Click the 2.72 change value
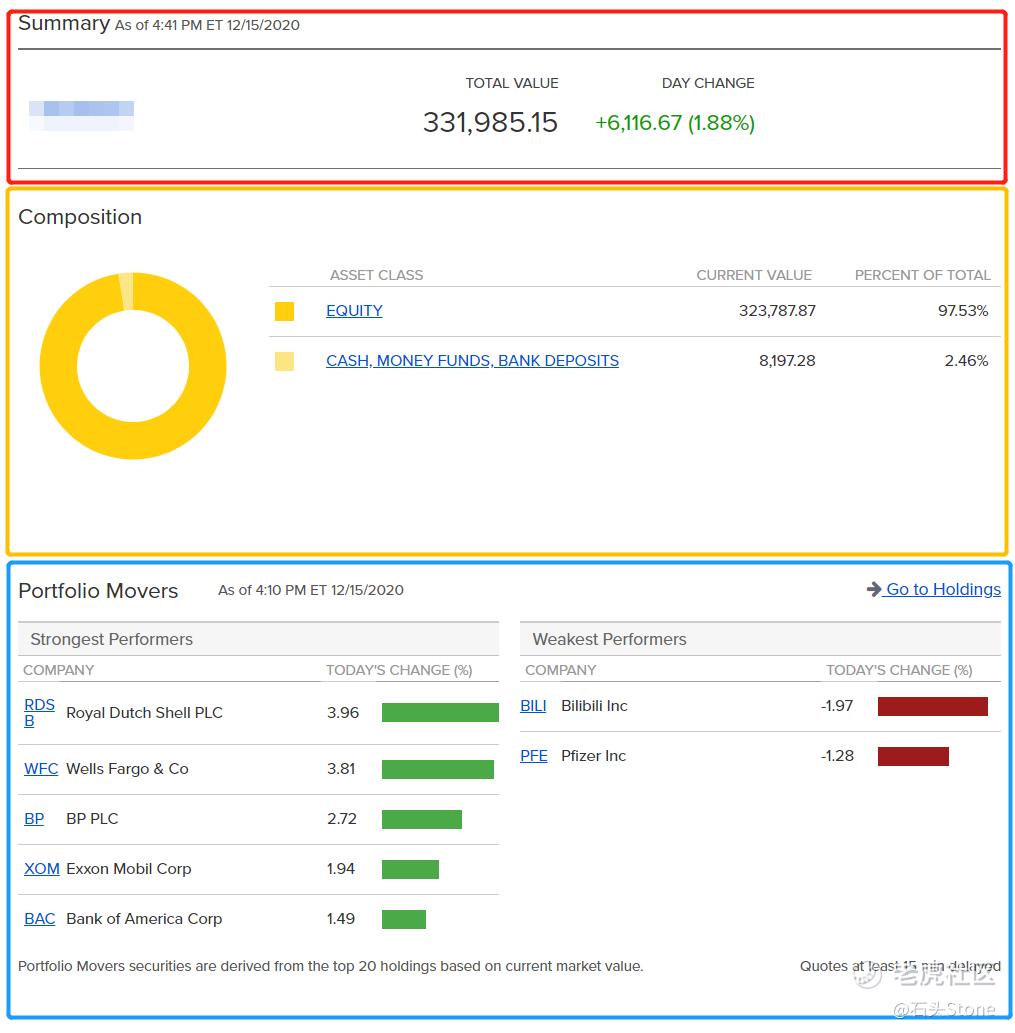The height and width of the screenshot is (1033, 1015). [x=342, y=819]
